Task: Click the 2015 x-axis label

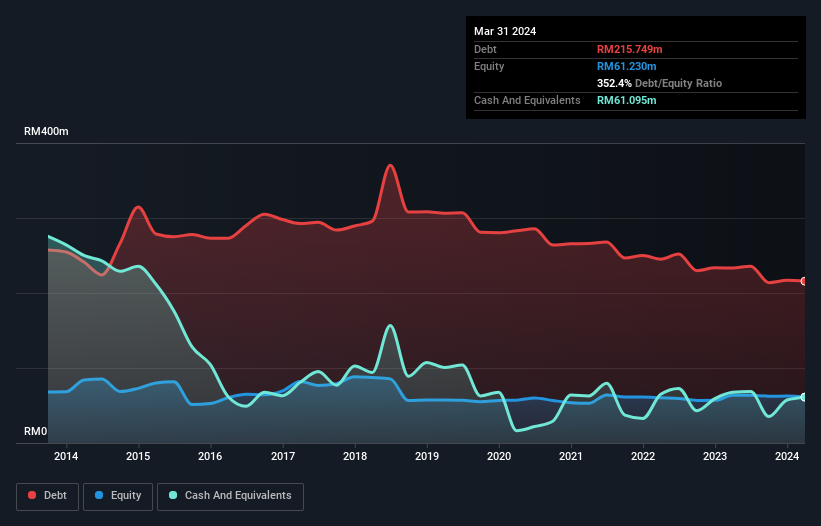Action: (x=138, y=456)
